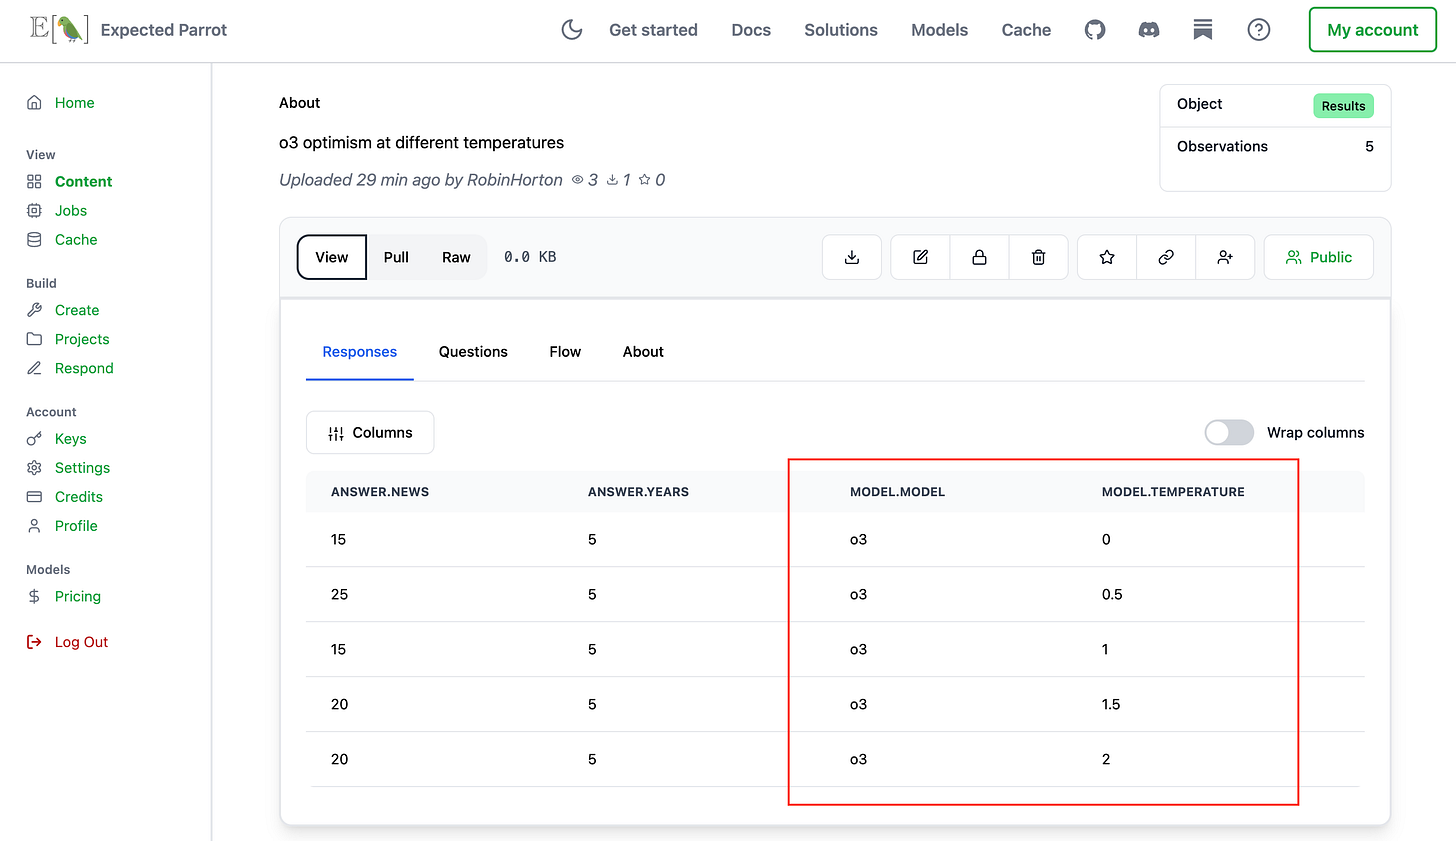Click the trash delete icon button
Screen dimensions: 1456x841
1038,257
